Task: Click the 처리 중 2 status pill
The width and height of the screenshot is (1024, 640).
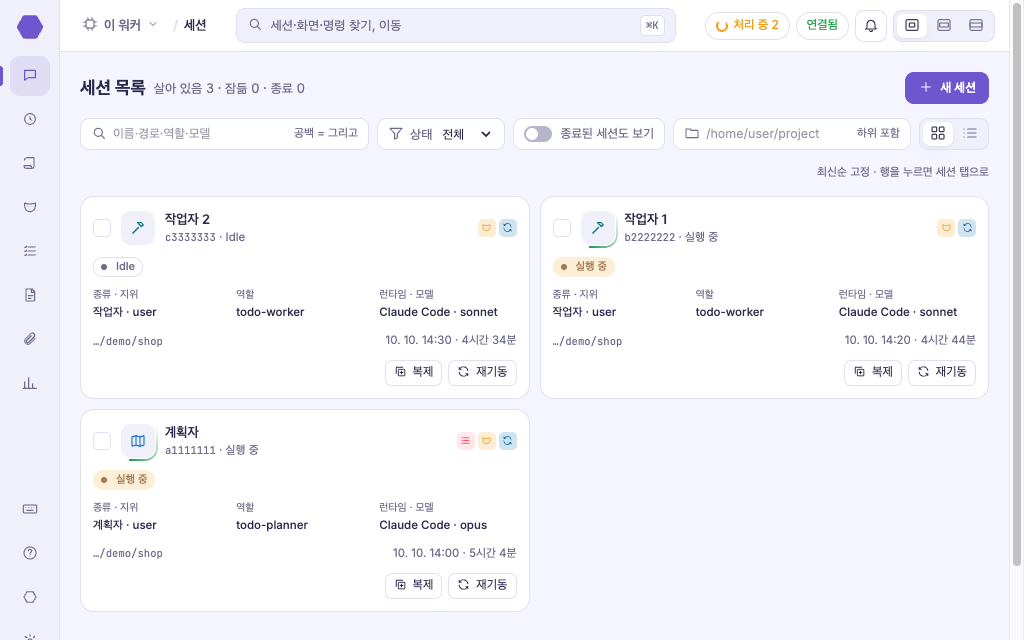Action: (x=747, y=26)
